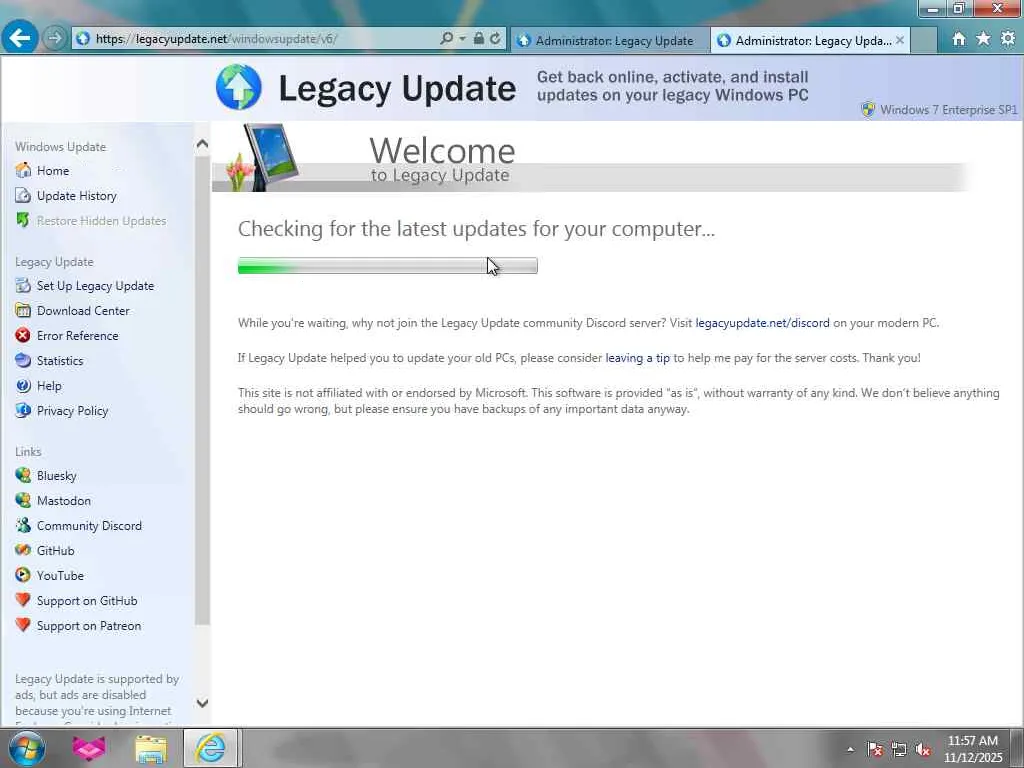This screenshot has width=1024, height=768.
Task: Click the Home sidebar icon
Action: [x=23, y=170]
